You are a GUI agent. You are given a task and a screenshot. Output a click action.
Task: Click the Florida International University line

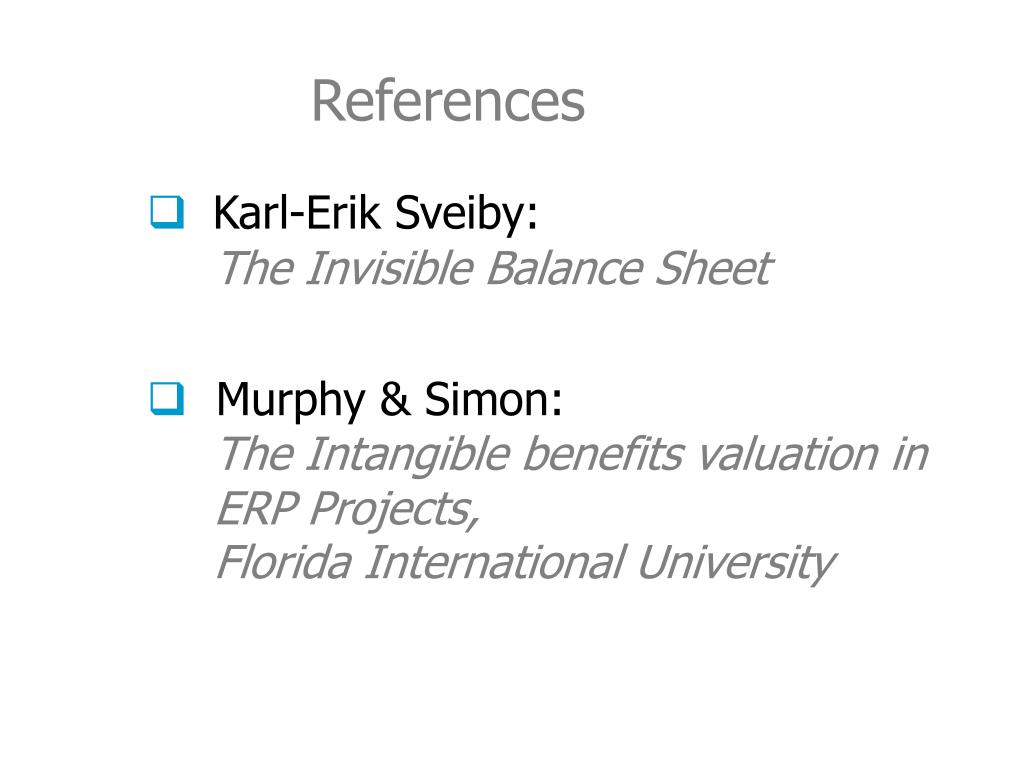(526, 563)
